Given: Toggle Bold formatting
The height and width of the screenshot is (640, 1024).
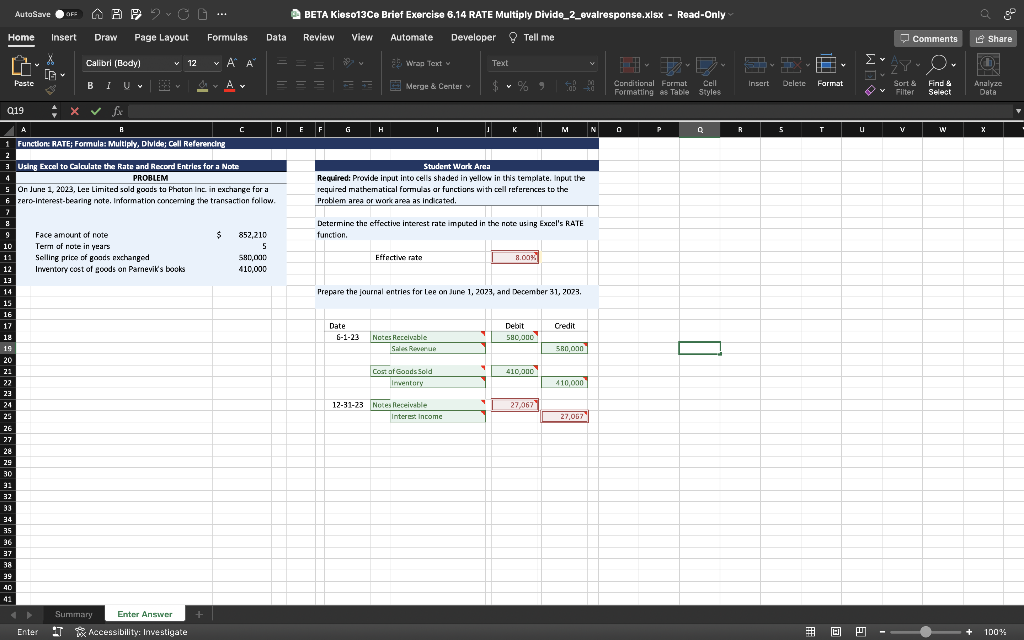Looking at the screenshot, I should coord(90,86).
